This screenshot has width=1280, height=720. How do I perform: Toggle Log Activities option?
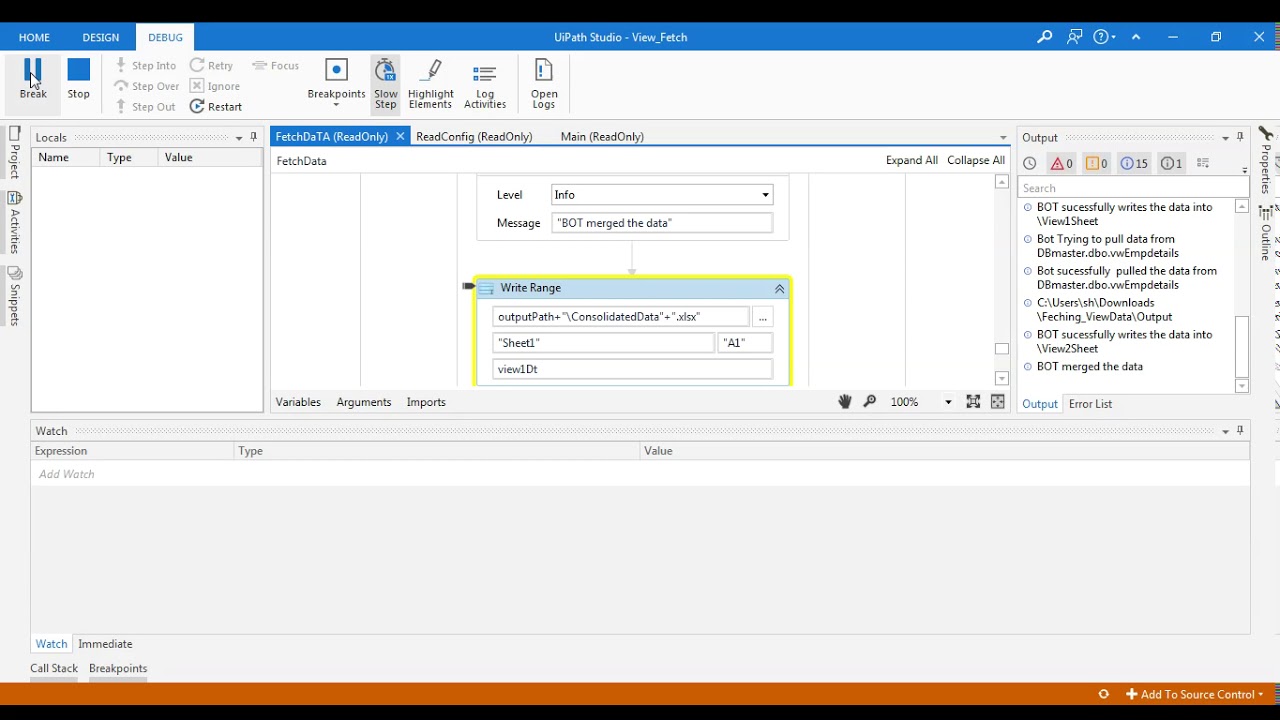click(x=485, y=83)
